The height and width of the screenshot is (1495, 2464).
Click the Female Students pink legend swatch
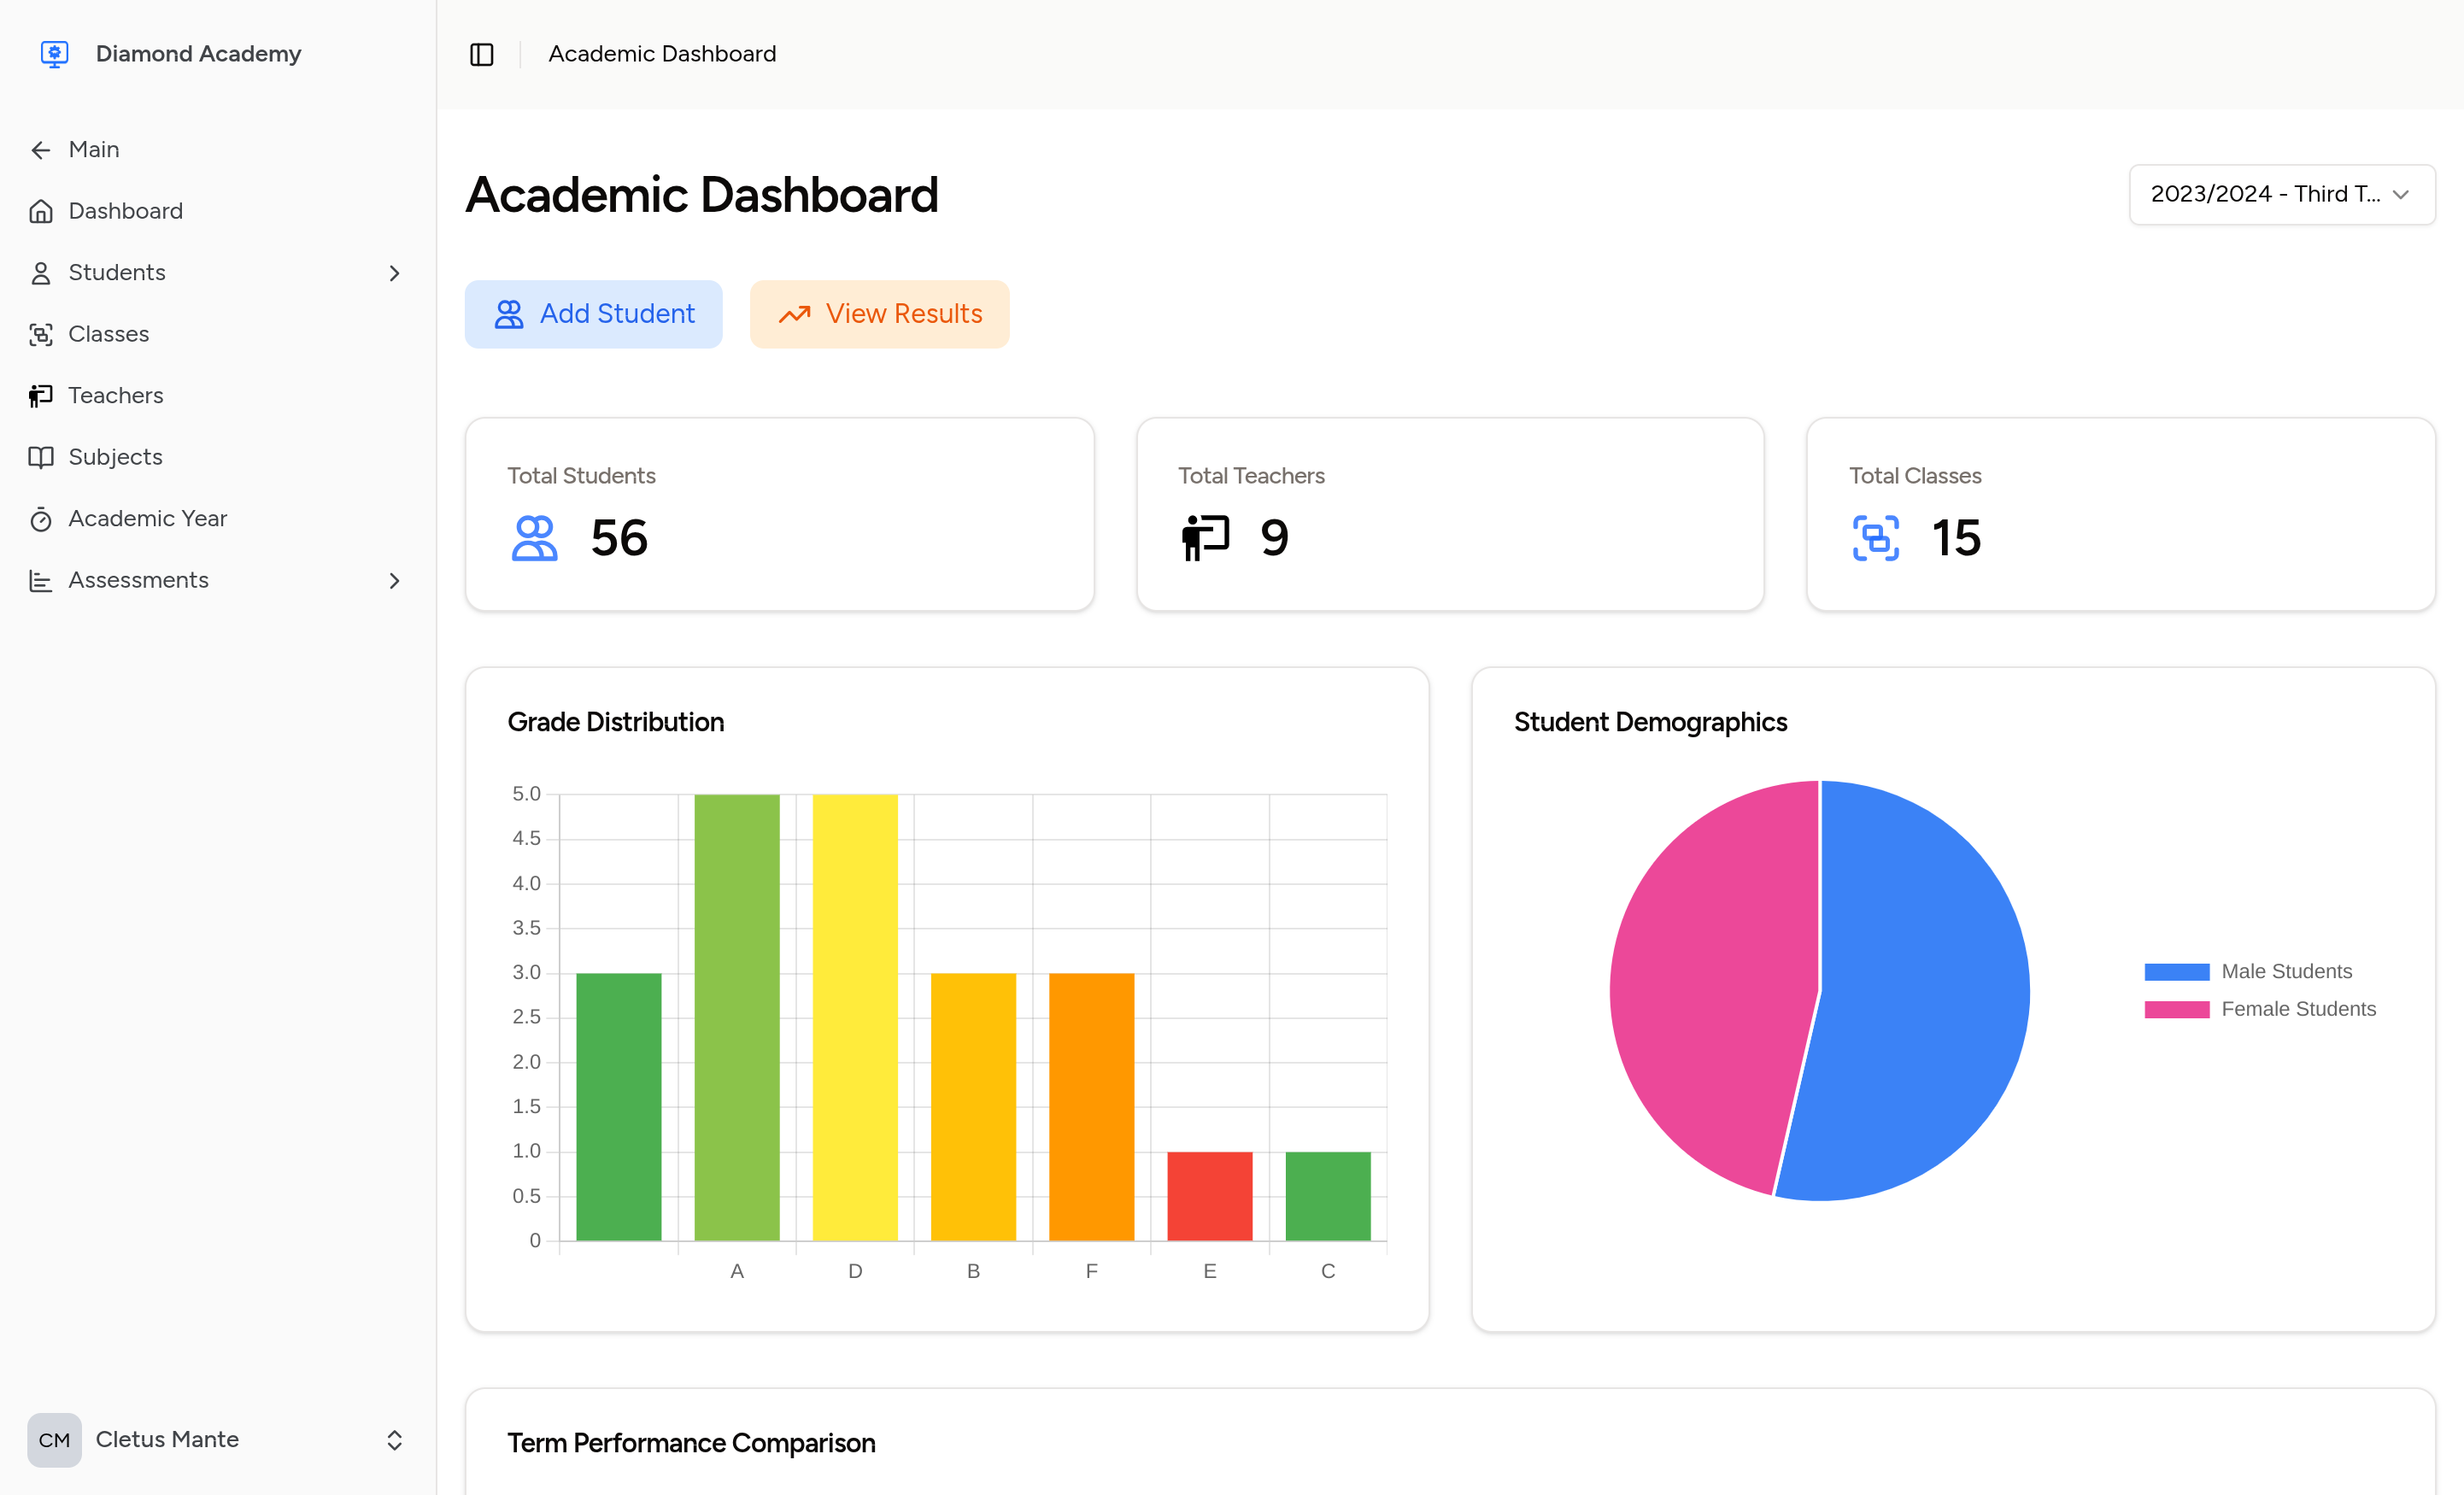coord(2176,1009)
